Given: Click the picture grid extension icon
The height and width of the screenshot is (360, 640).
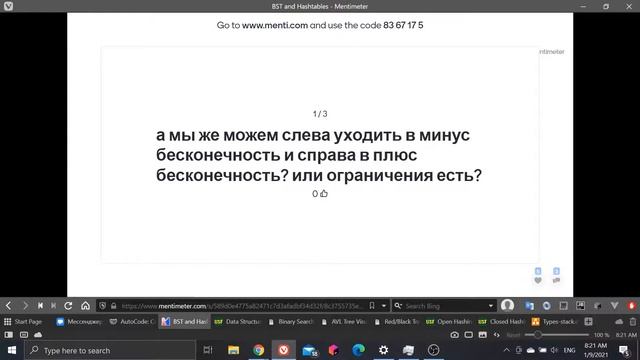Looking at the screenshot, I should [x=580, y=306].
